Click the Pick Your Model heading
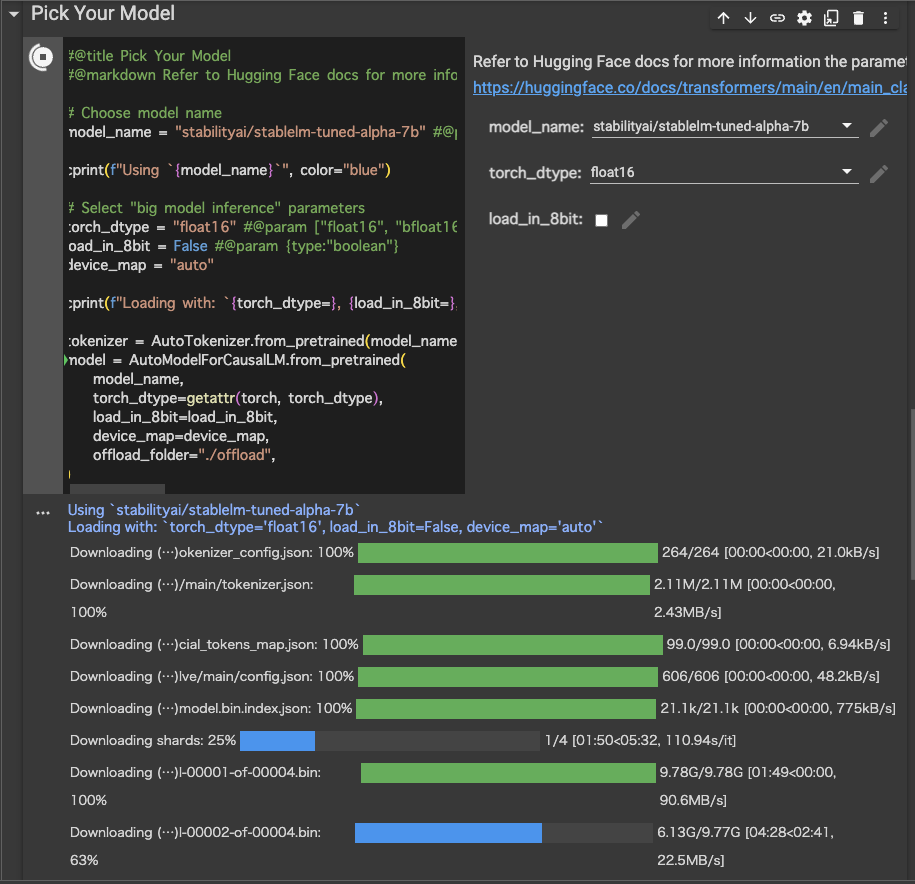Screen dimensions: 915x884 (103, 13)
